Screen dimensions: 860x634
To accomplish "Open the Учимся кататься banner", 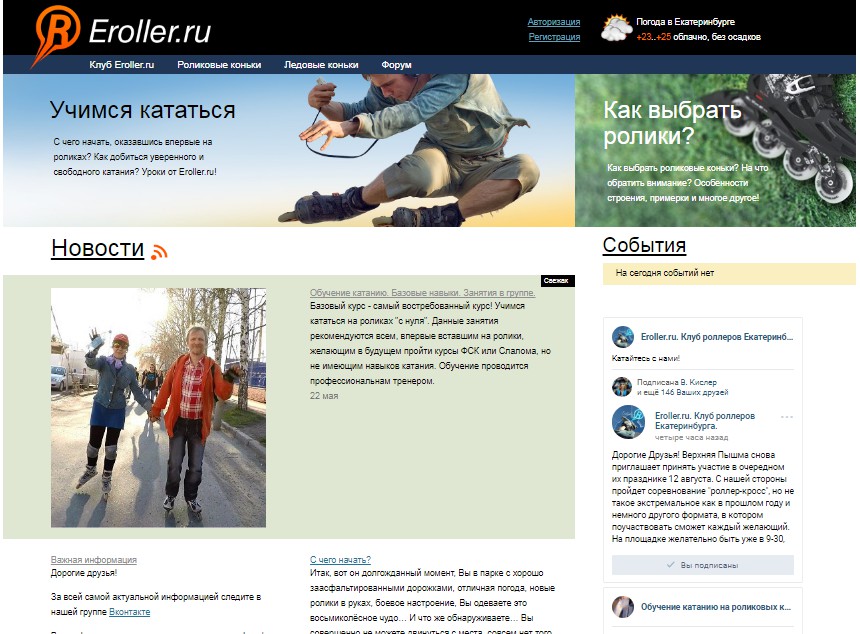I will coord(289,150).
